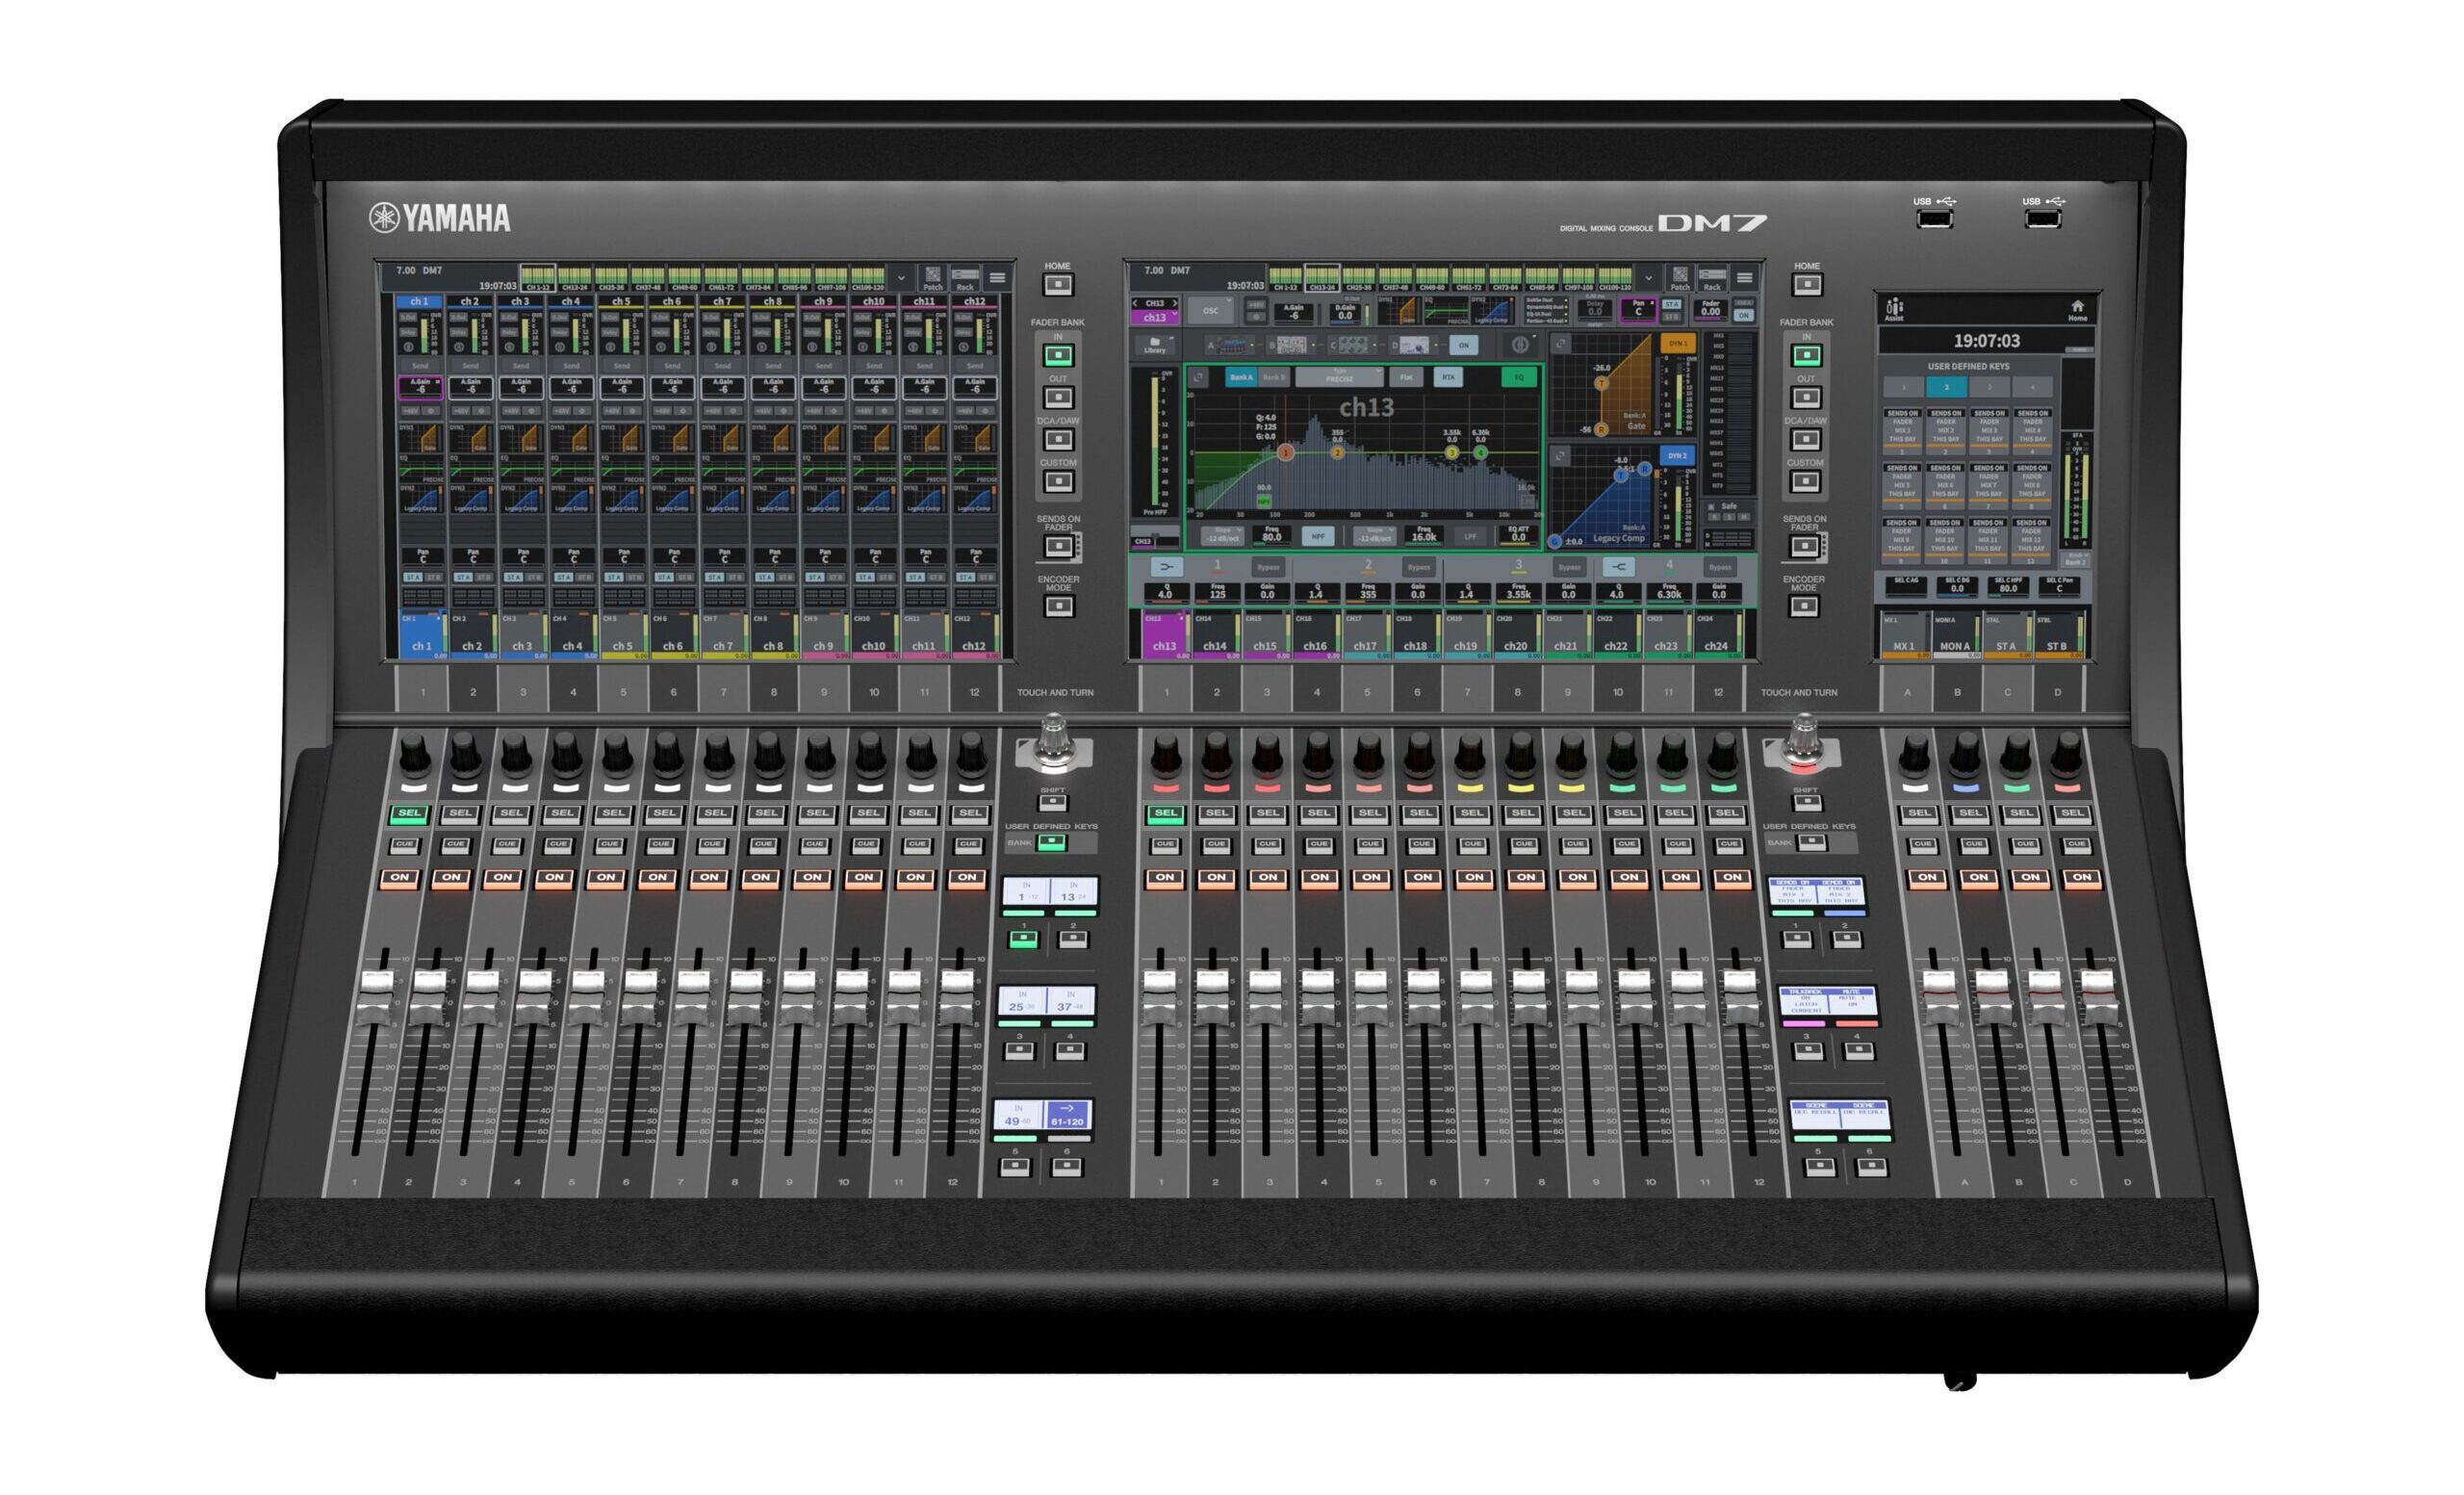Open EQ Type PRECISE dropdown
The width and height of the screenshot is (2464, 1495).
pos(1339,377)
